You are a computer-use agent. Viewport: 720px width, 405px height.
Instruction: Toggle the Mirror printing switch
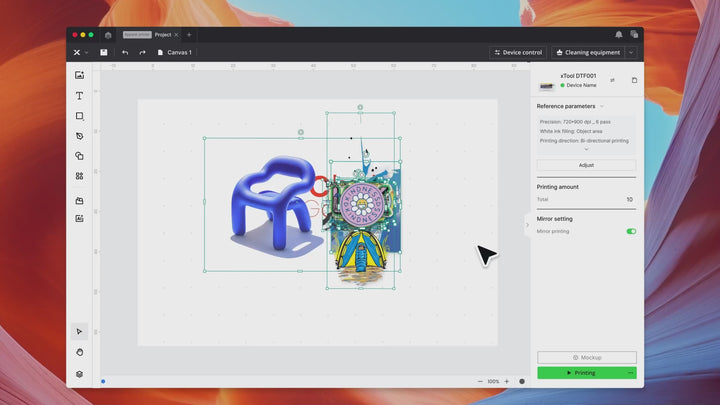point(631,231)
